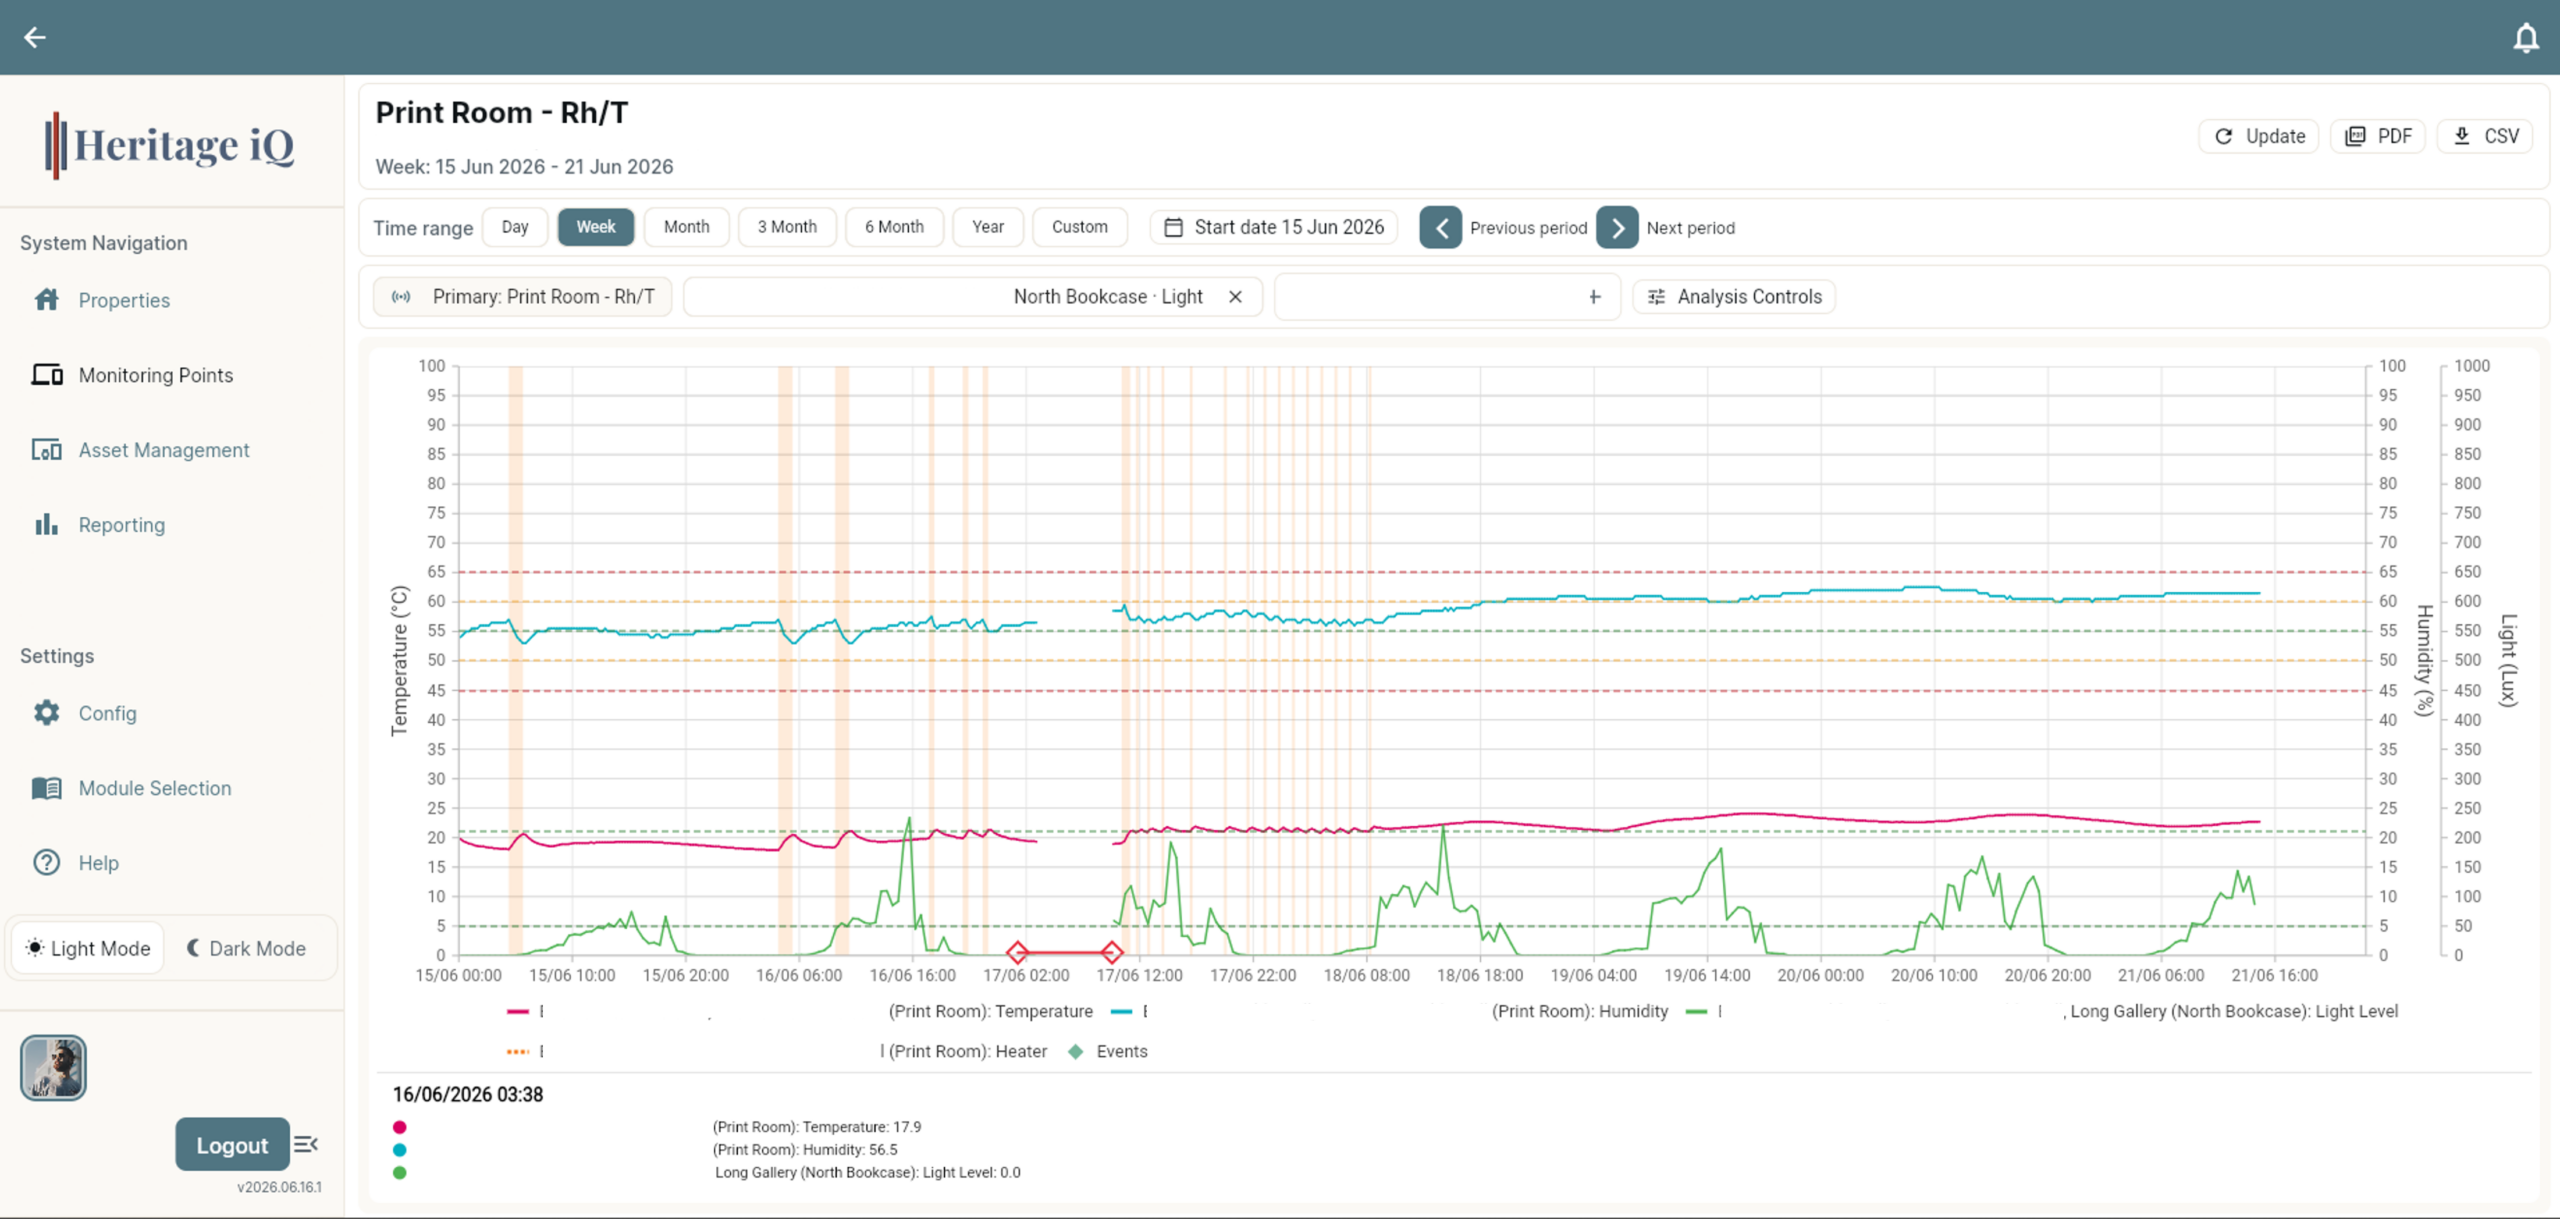Viewport: 2560px width, 1219px height.
Task: Switch to Light Mode
Action: 88,948
